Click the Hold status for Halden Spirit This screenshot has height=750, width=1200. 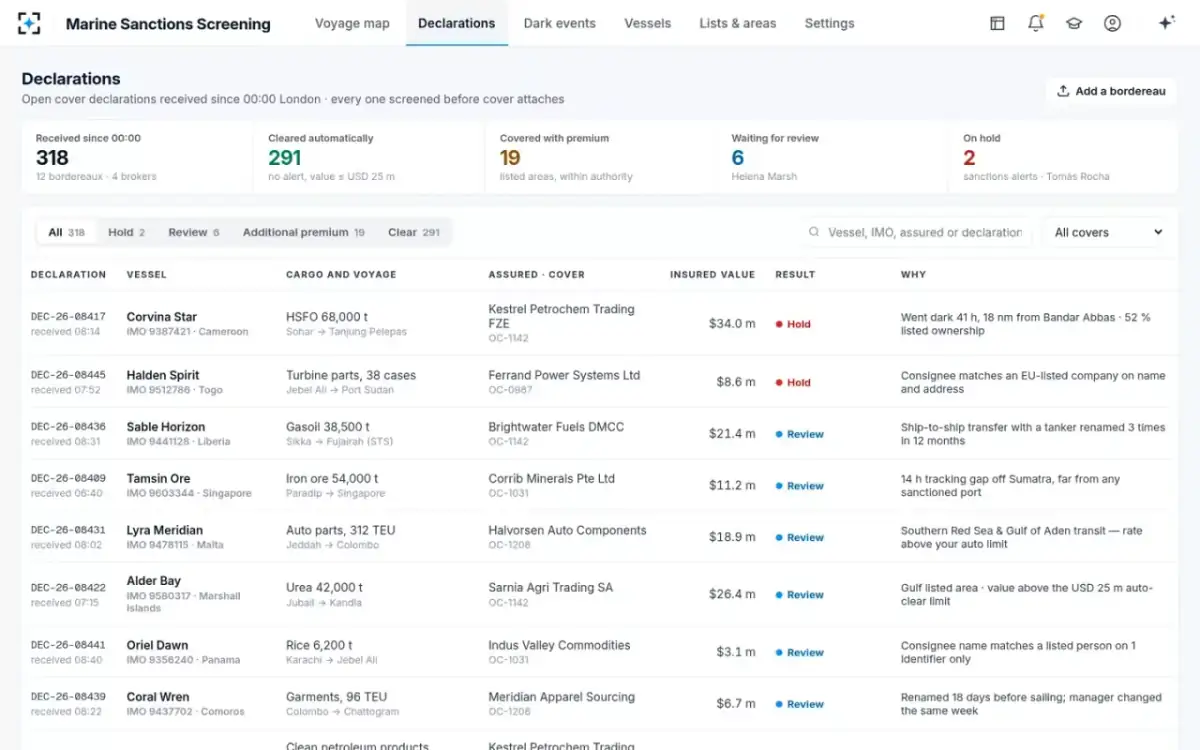793,382
